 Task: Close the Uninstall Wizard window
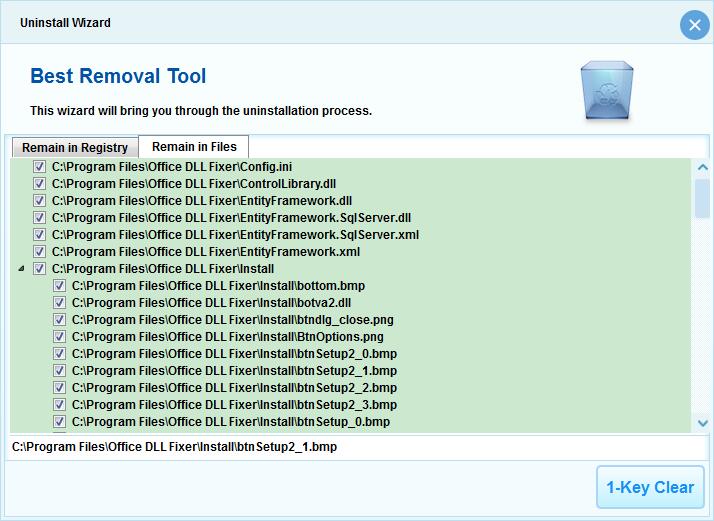(x=694, y=25)
